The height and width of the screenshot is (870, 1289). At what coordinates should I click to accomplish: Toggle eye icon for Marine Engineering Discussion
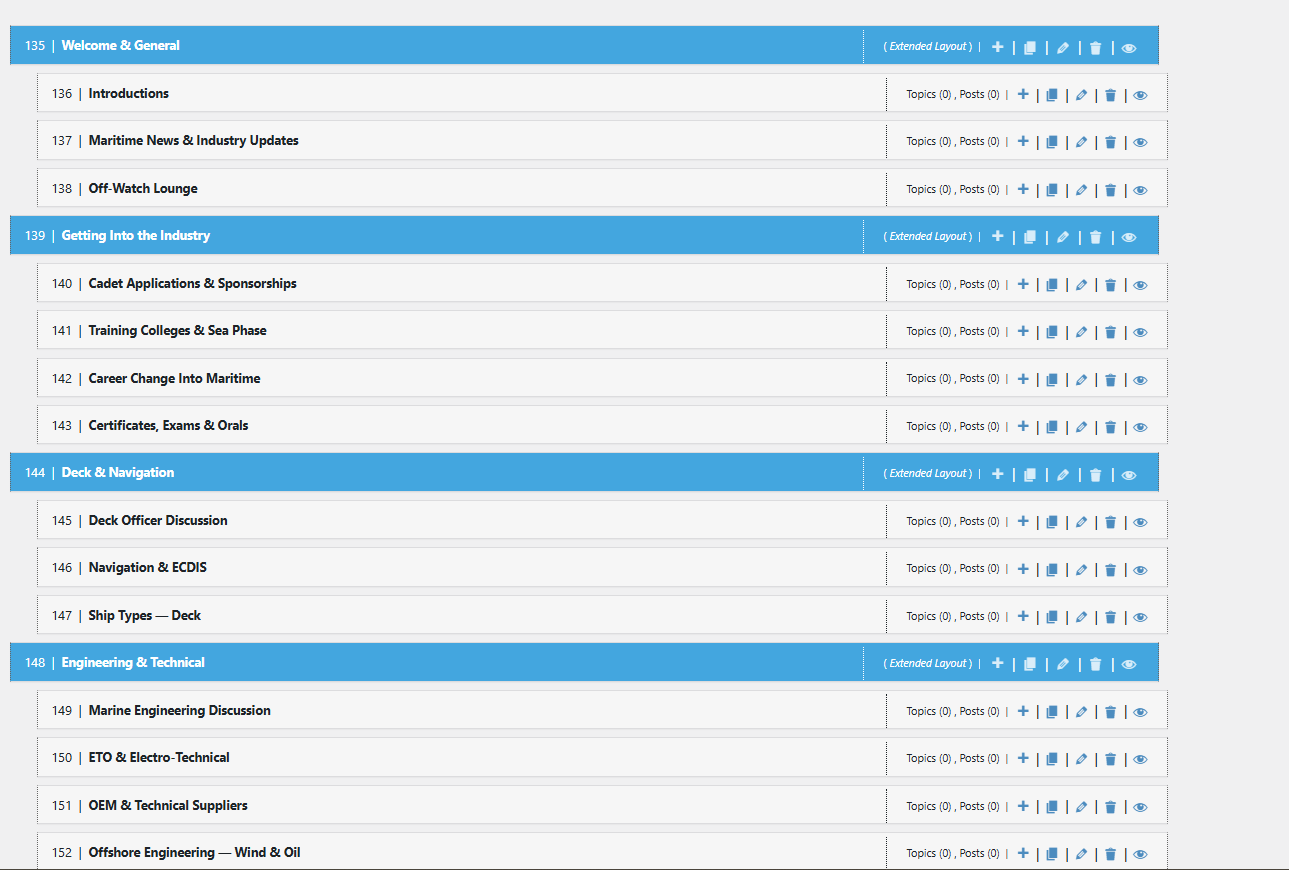click(1140, 712)
